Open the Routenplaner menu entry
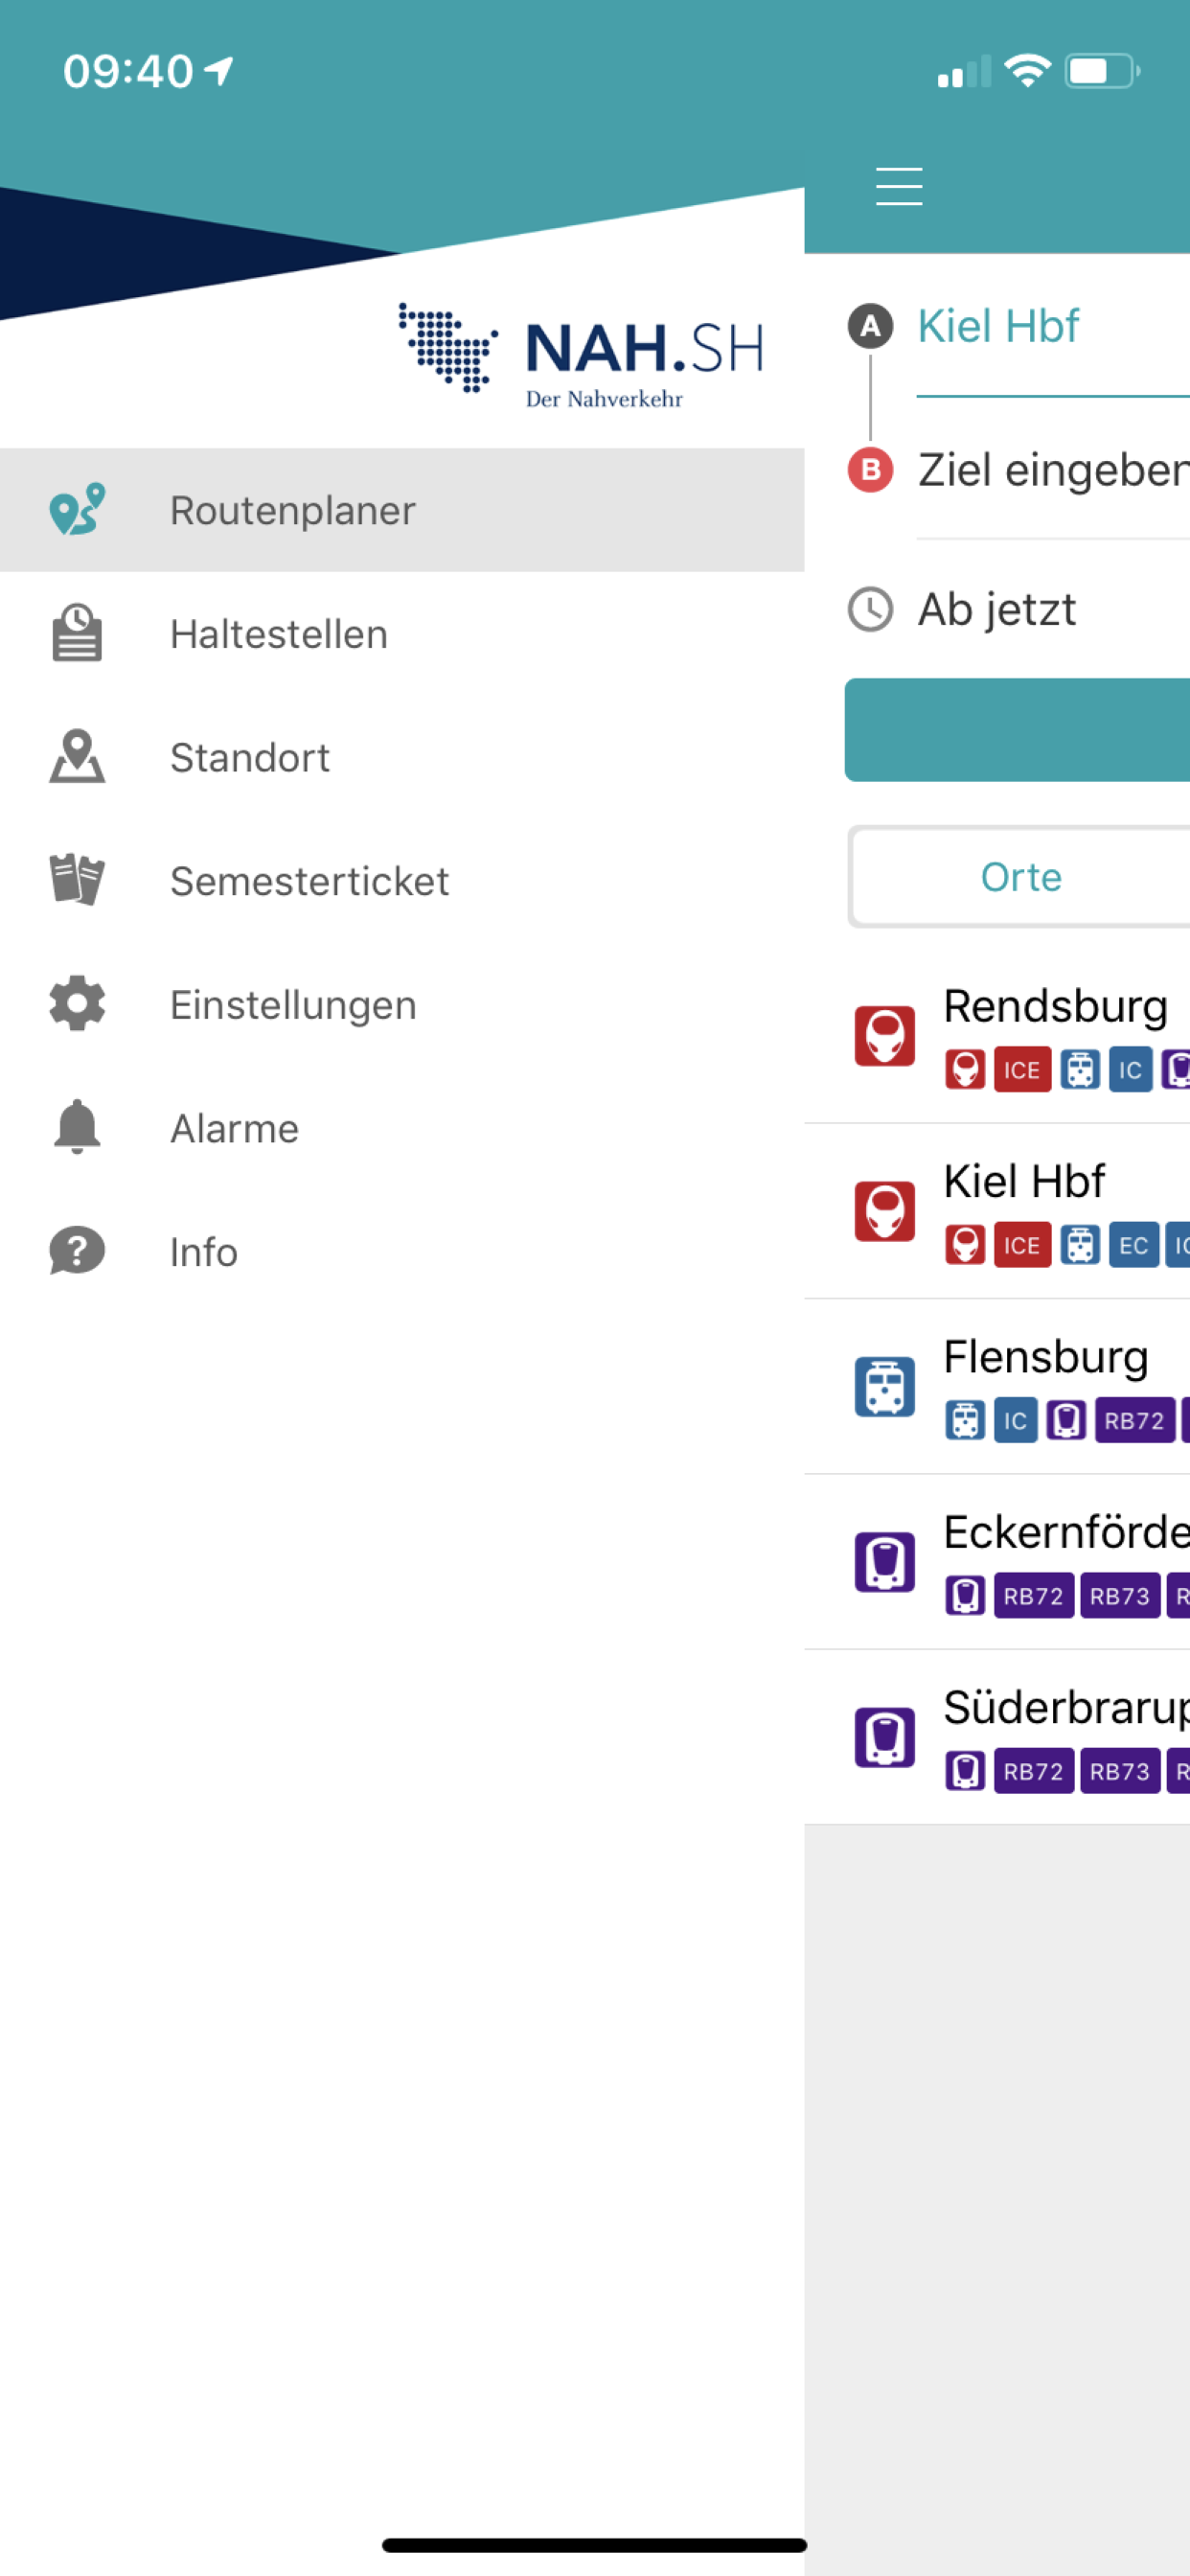The image size is (1190, 2576). pyautogui.click(x=402, y=510)
